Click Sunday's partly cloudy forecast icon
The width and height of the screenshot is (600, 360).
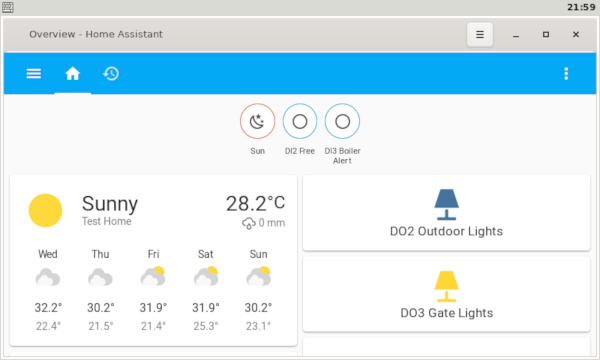tap(259, 276)
